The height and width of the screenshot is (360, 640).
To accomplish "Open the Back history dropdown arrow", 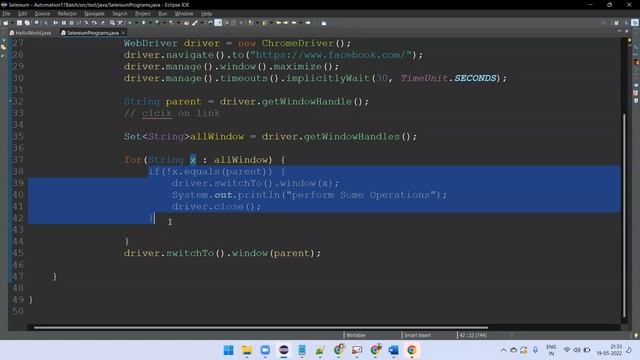I will [x=301, y=23].
